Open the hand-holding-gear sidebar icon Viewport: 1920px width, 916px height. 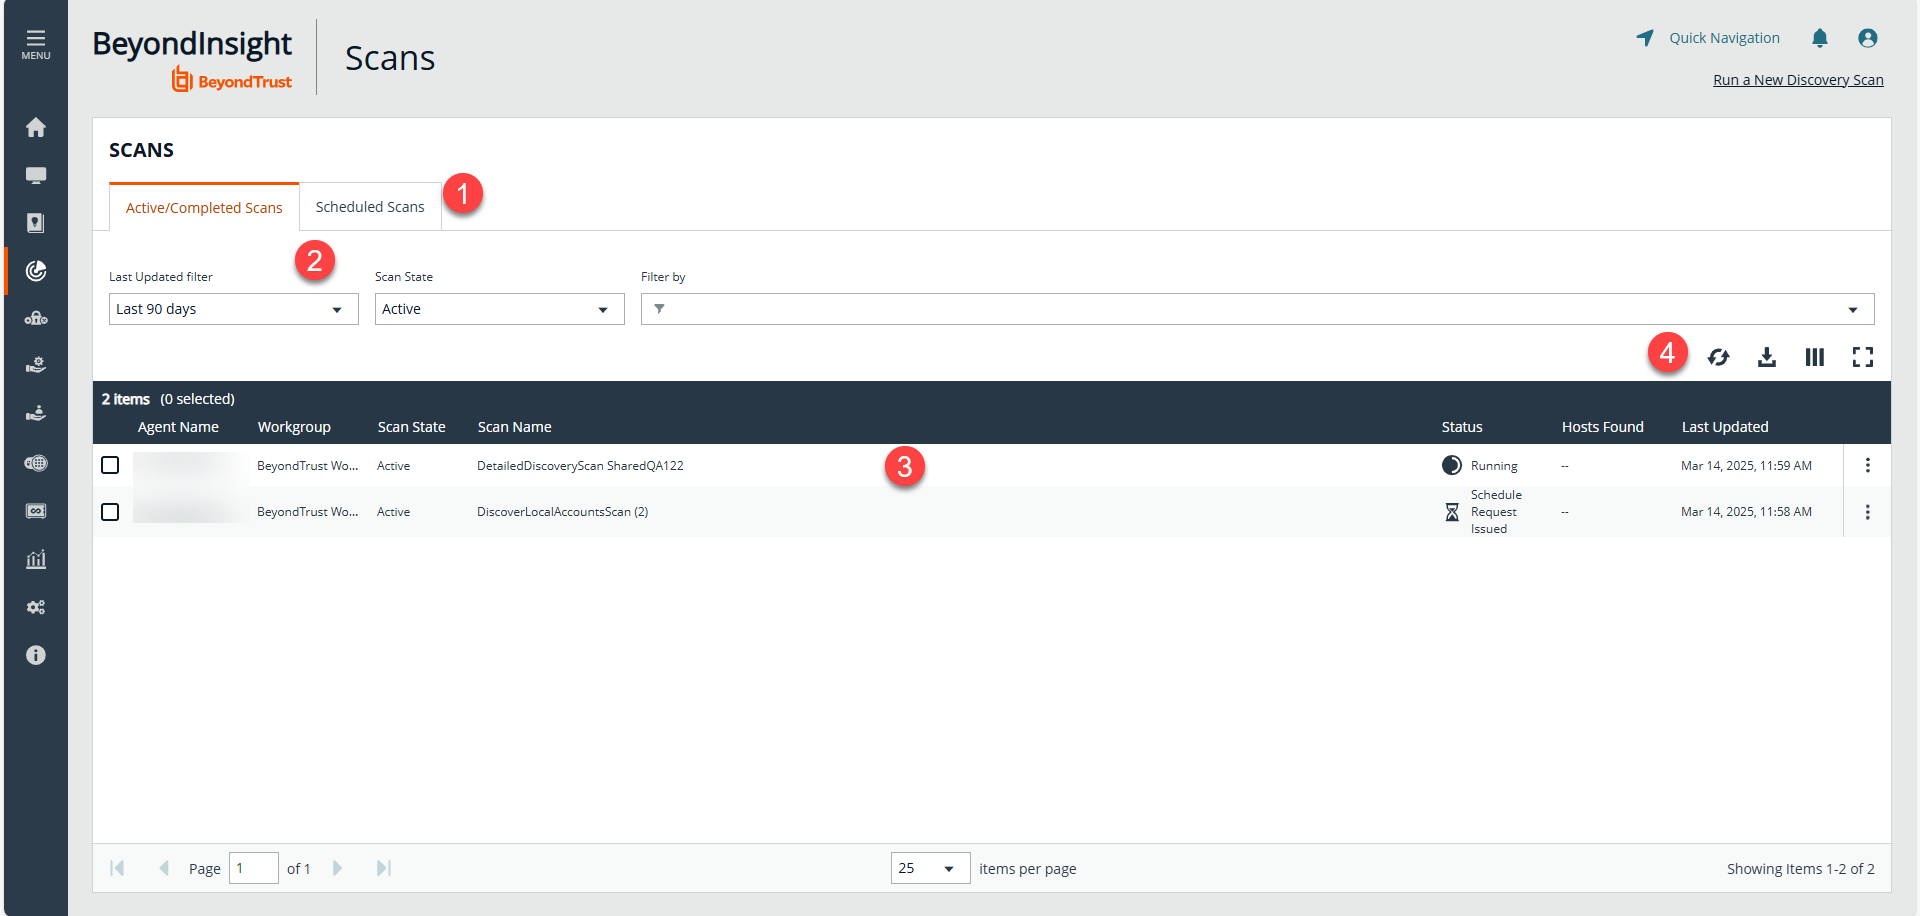pyautogui.click(x=36, y=366)
